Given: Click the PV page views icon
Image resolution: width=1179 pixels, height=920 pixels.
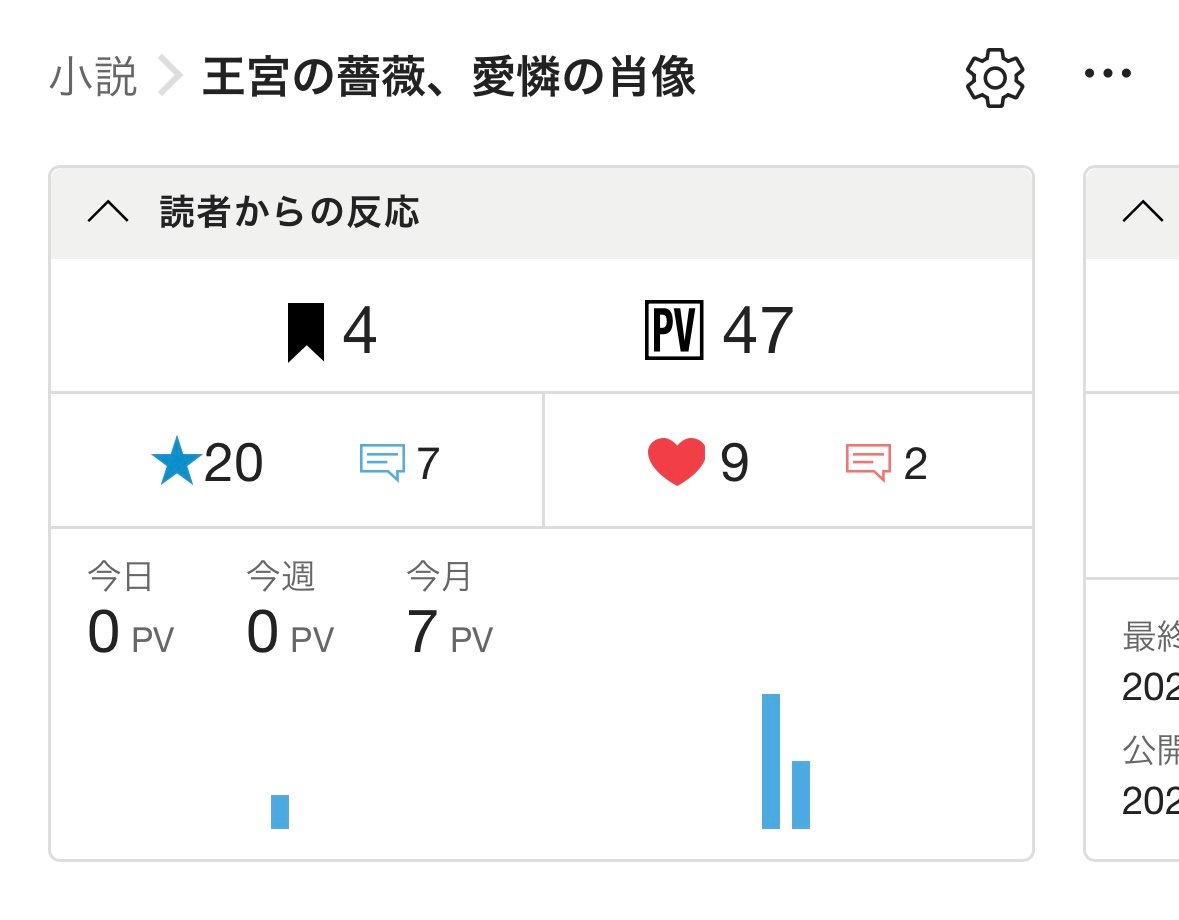Looking at the screenshot, I should pyautogui.click(x=675, y=333).
